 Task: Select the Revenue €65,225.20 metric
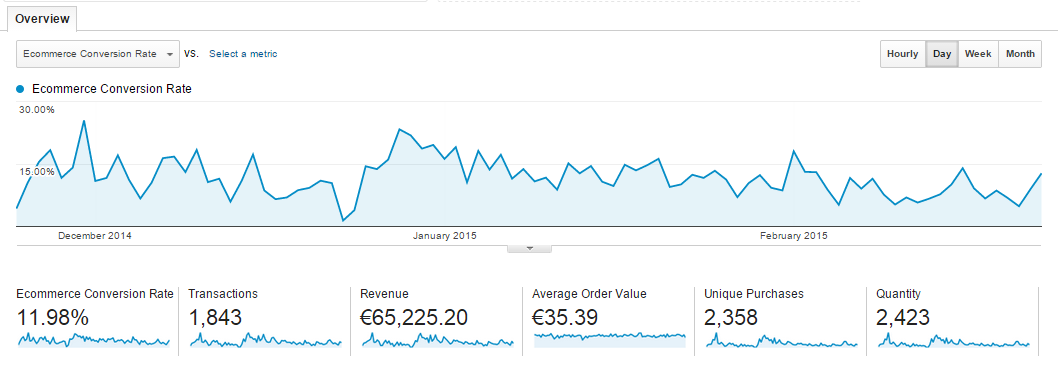(414, 317)
